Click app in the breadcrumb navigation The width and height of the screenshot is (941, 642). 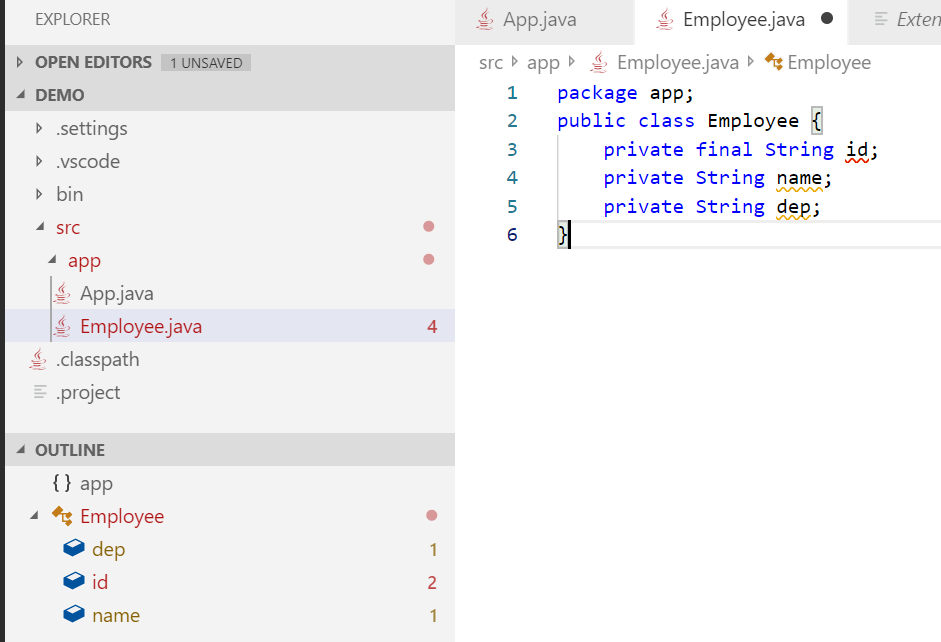(x=543, y=62)
